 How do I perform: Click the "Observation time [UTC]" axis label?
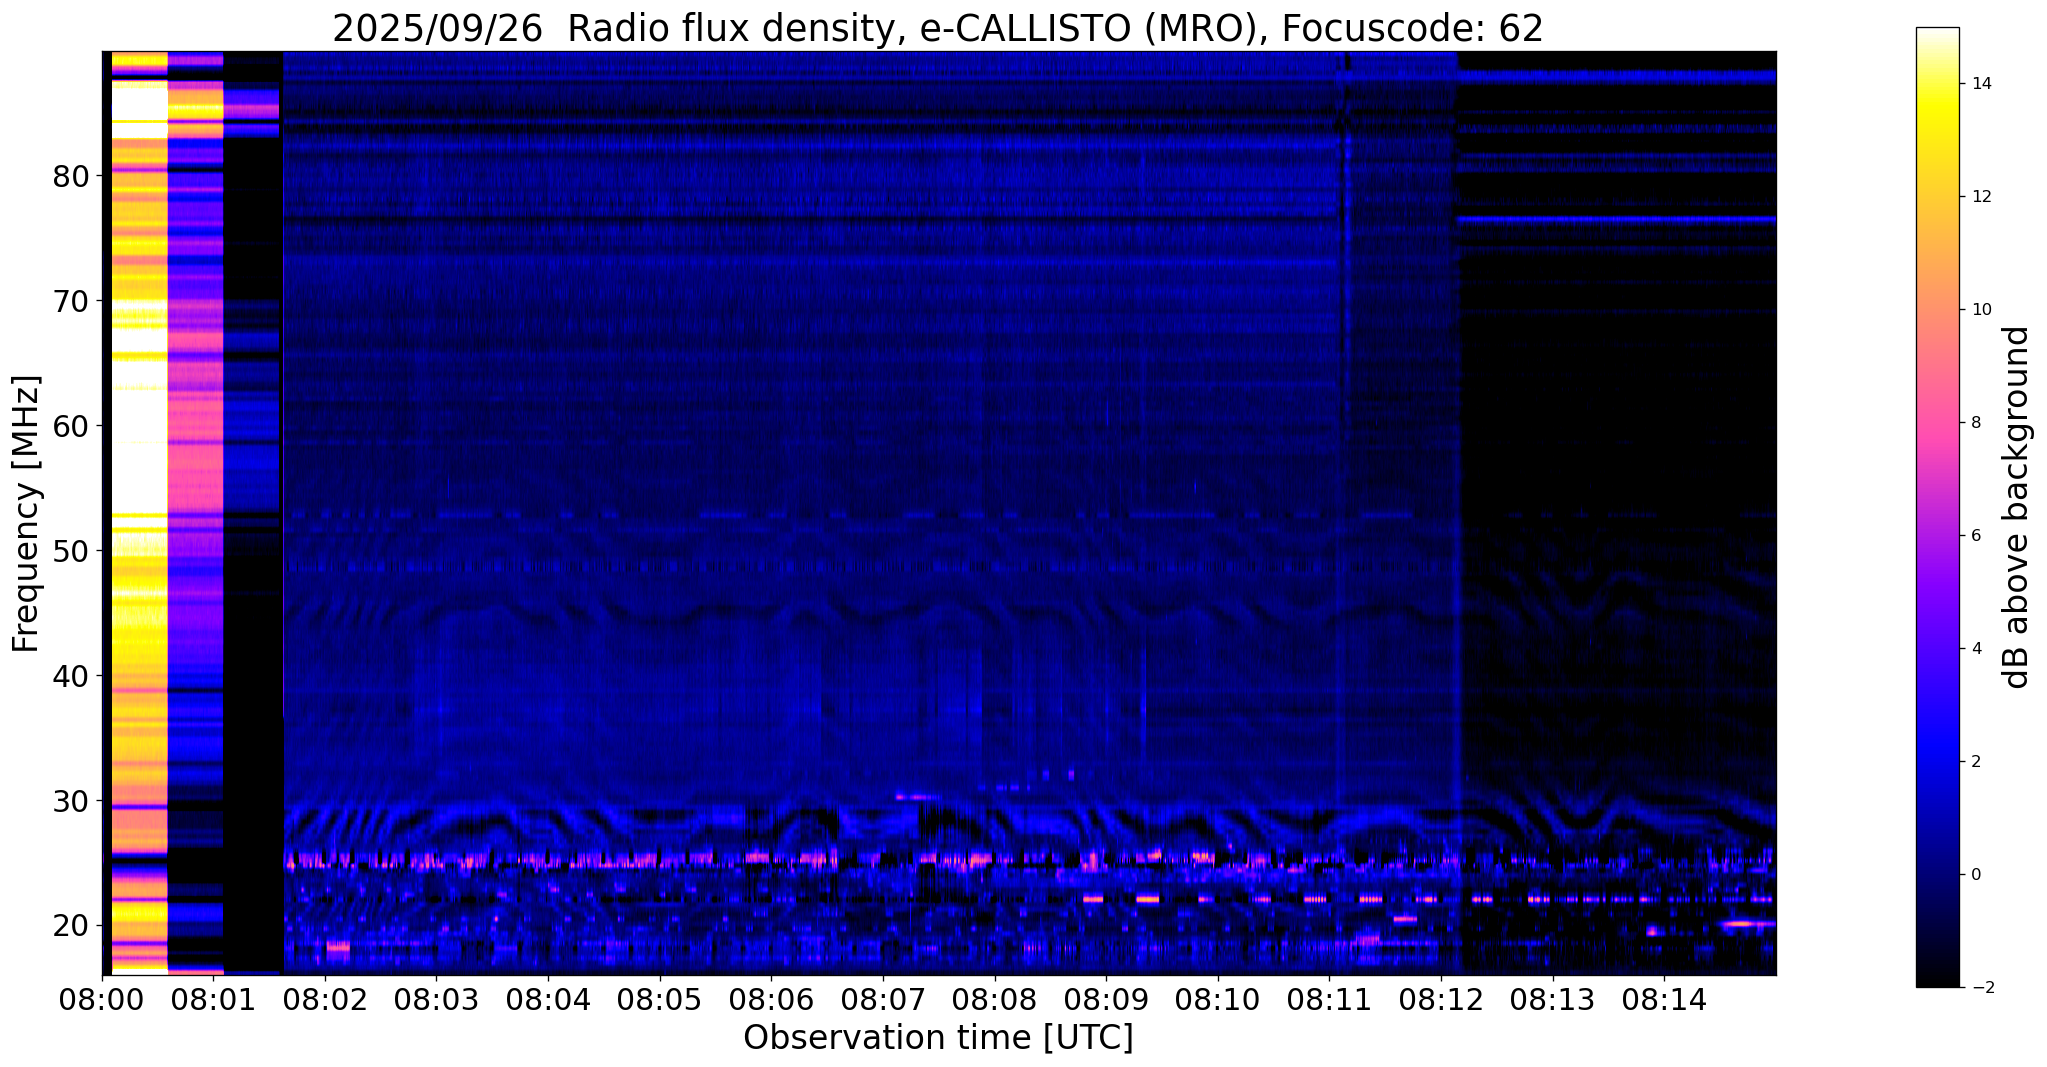coord(937,1038)
